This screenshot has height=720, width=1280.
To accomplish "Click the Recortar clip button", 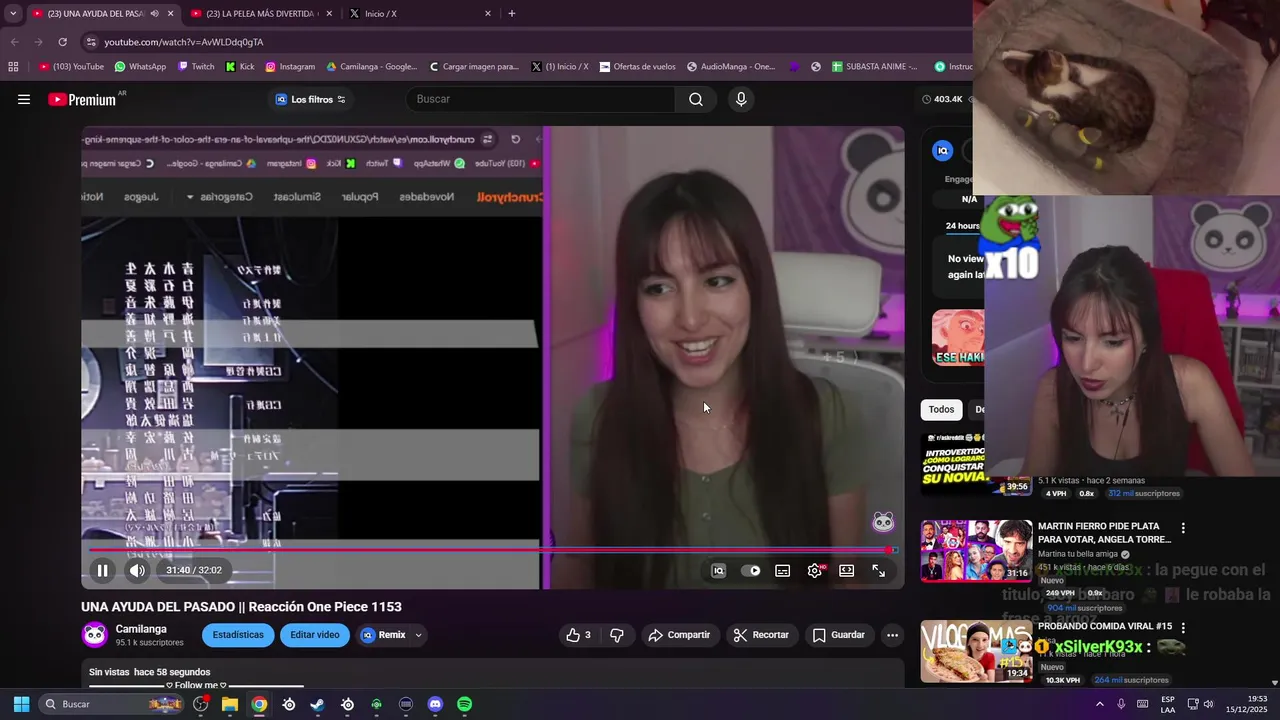I will [x=762, y=635].
